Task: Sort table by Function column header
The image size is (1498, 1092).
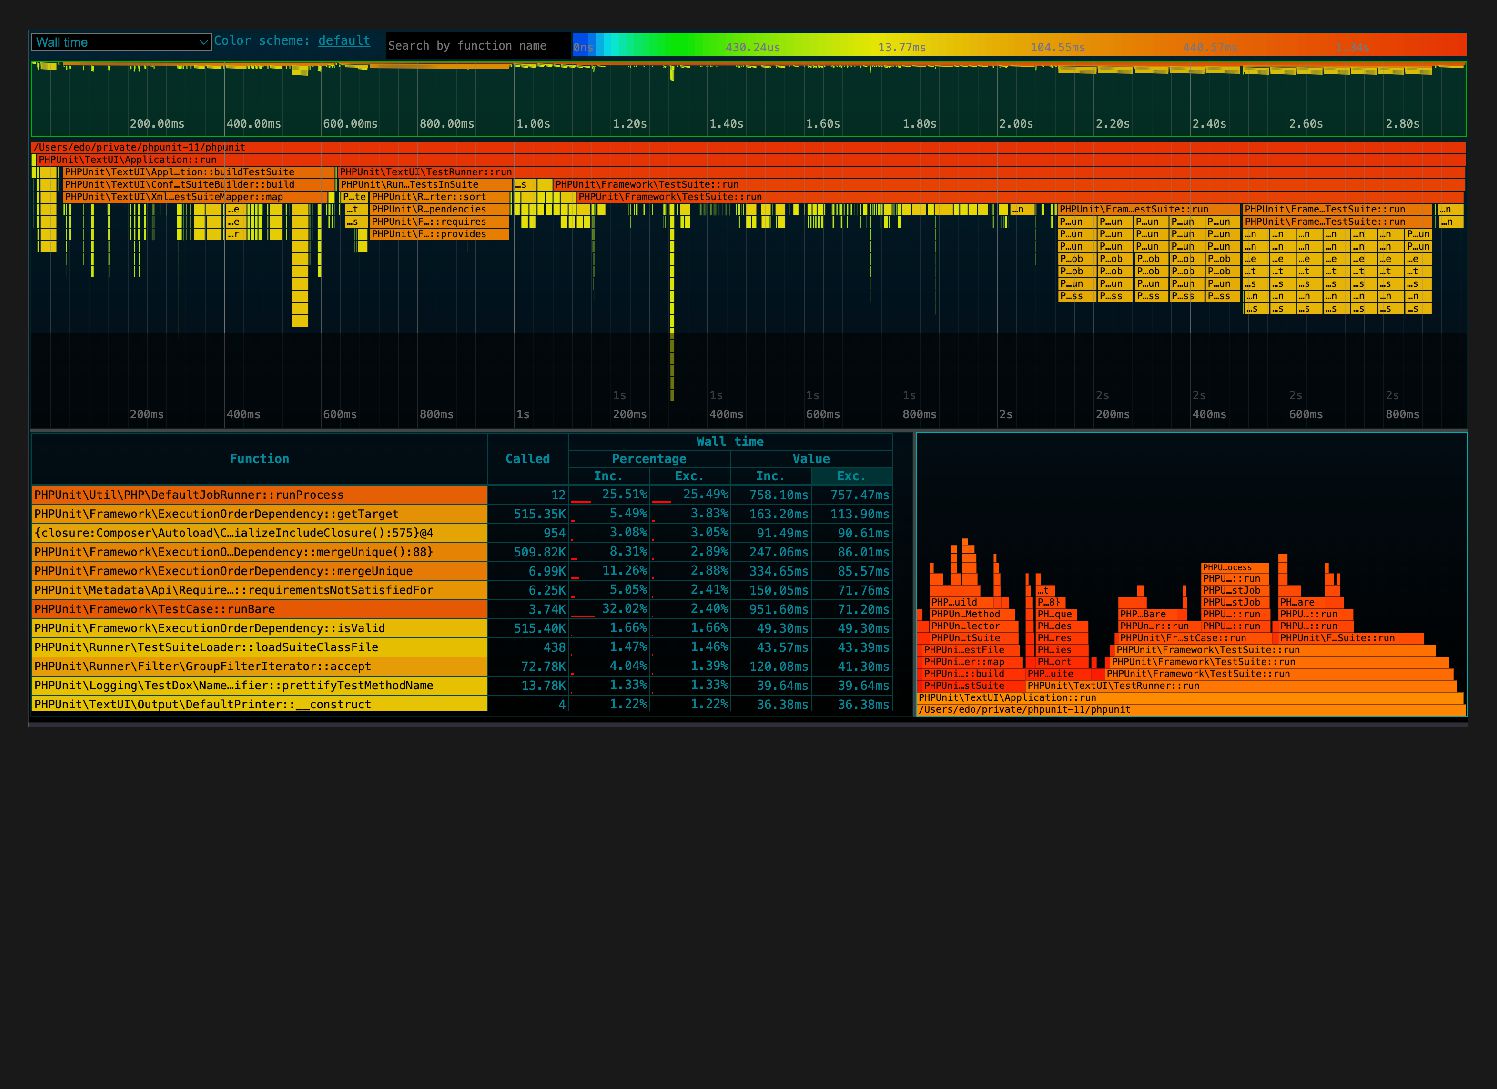Action: pyautogui.click(x=259, y=459)
